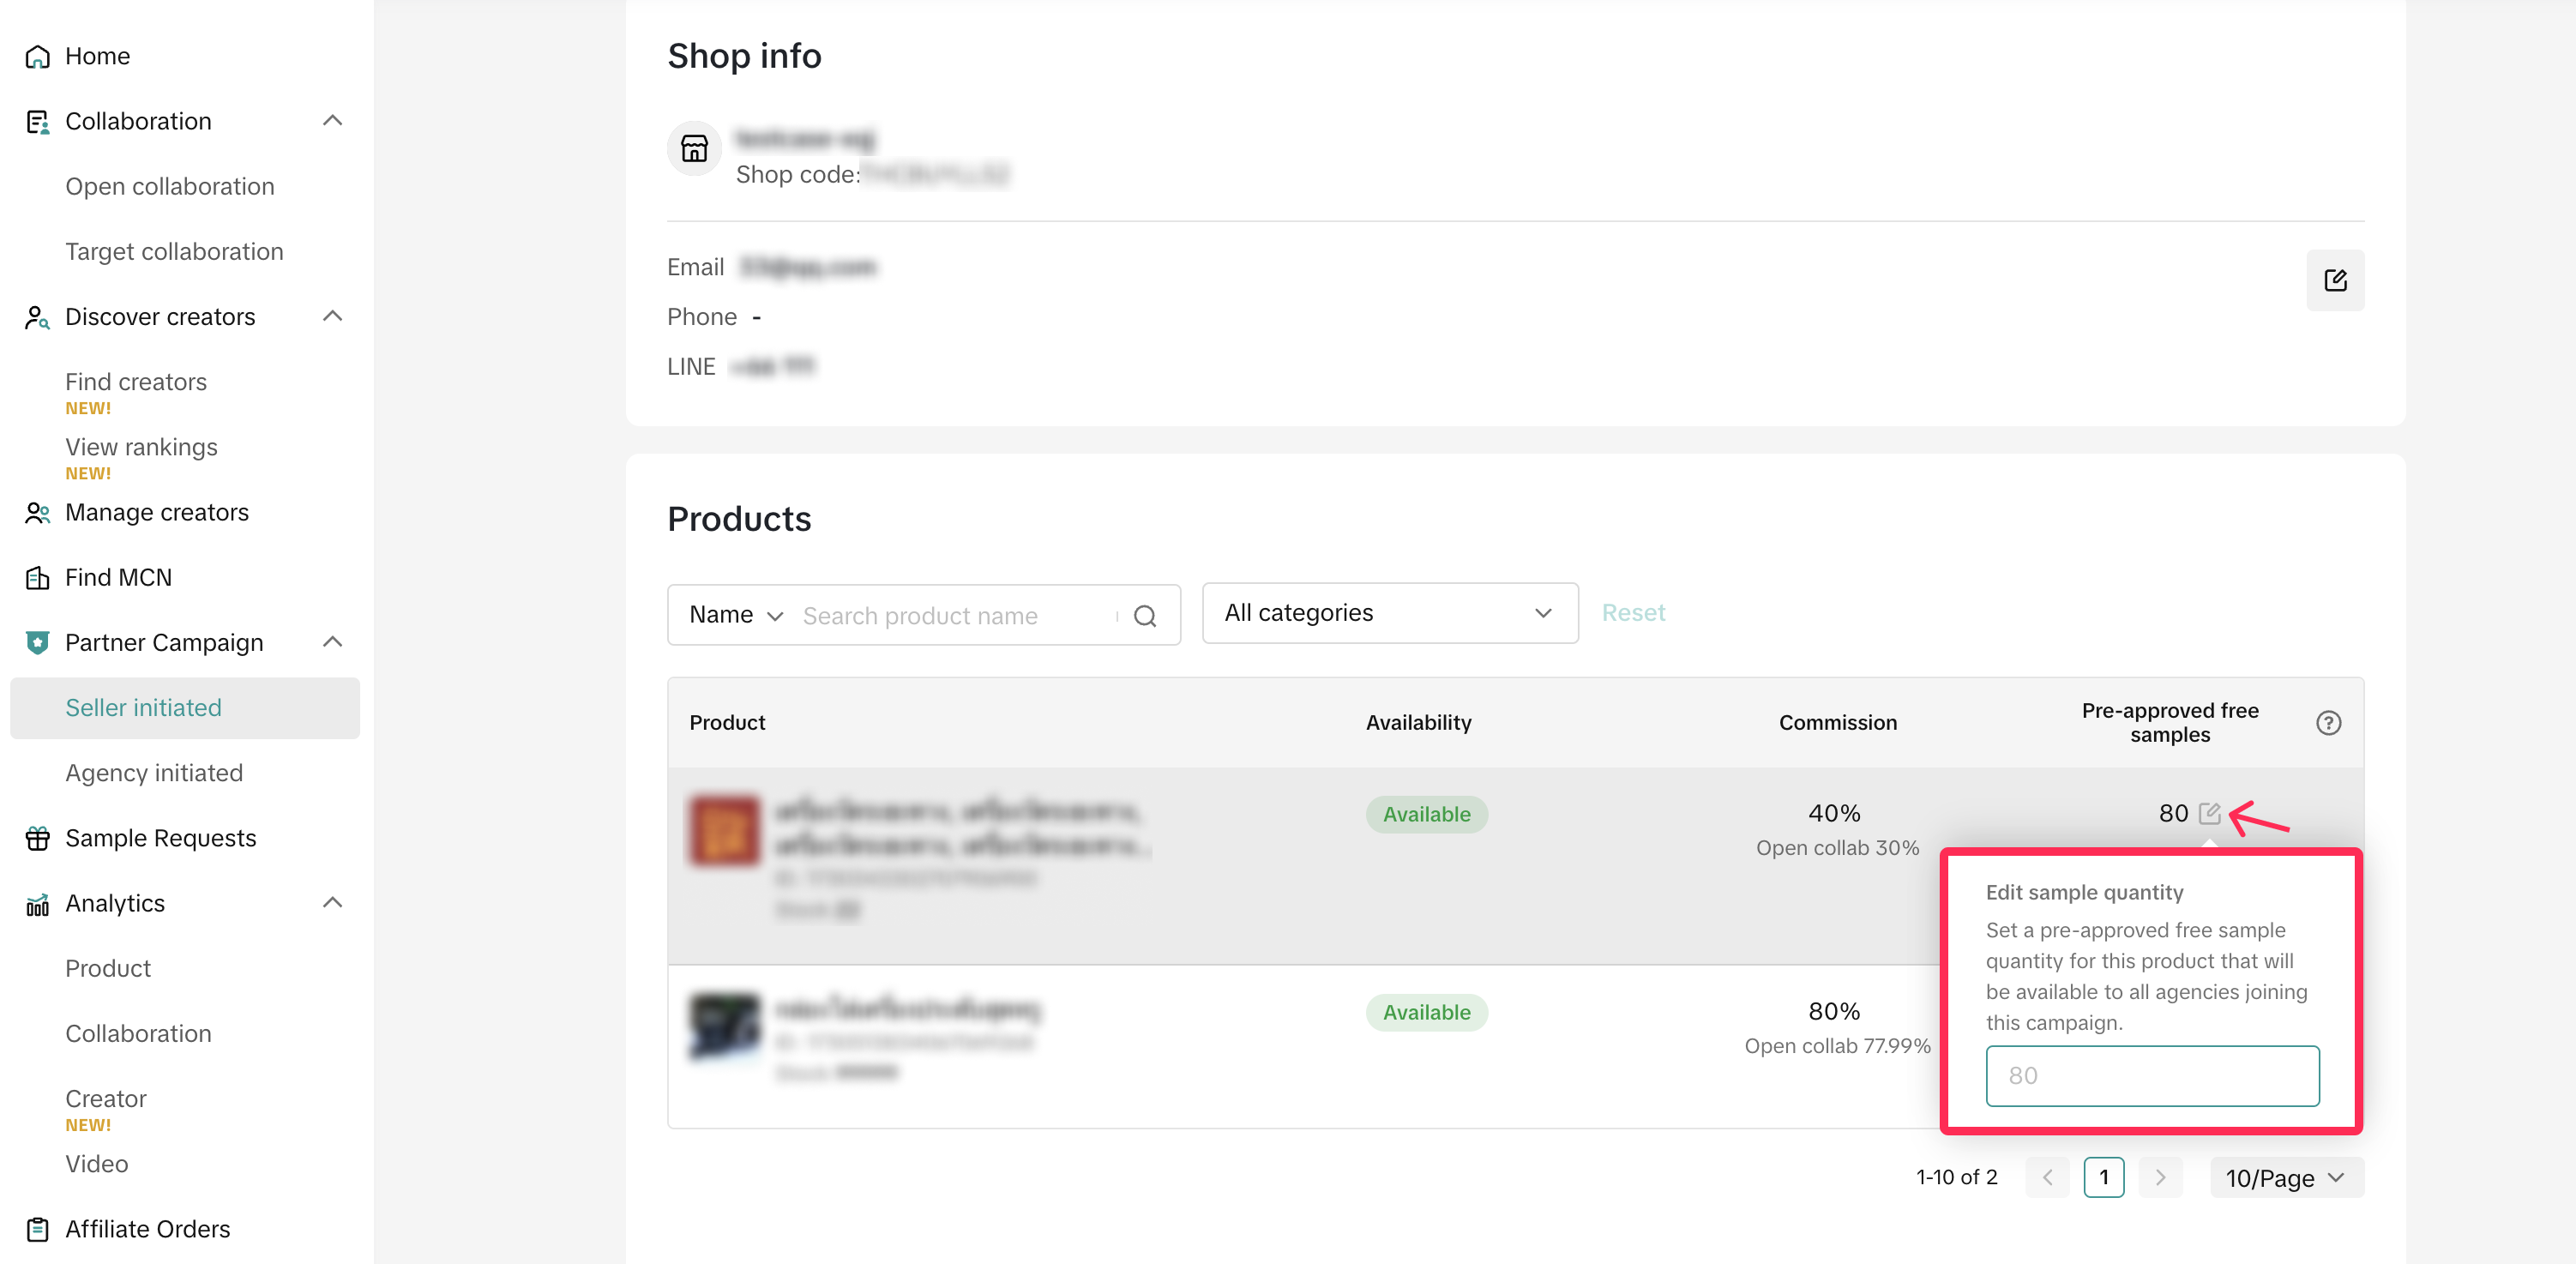Screen dimensions: 2576x1264
Task: Click the help icon beside Pre-approved free samples
Action: pyautogui.click(x=2327, y=723)
